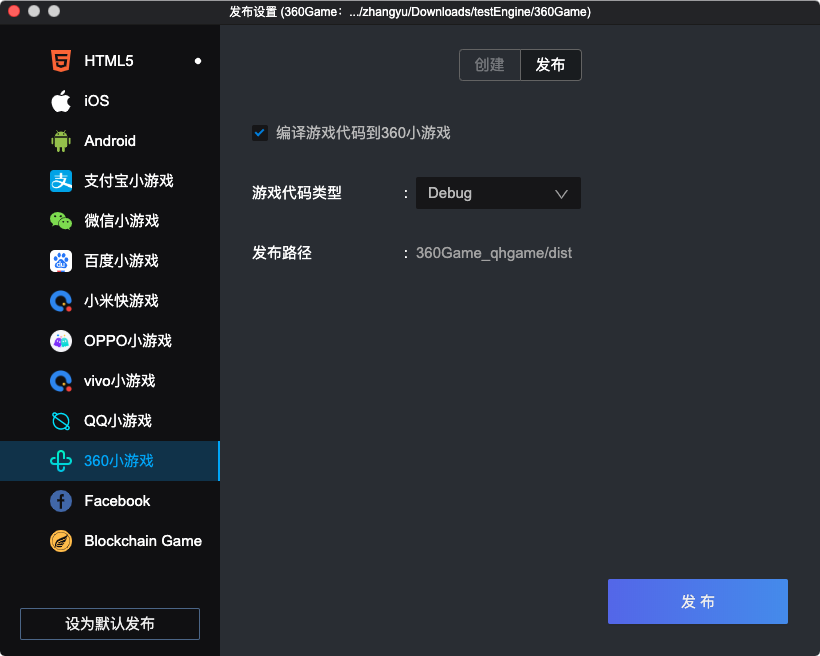The image size is (820, 656).
Task: Select the Blockchain Game icon
Action: 61,541
